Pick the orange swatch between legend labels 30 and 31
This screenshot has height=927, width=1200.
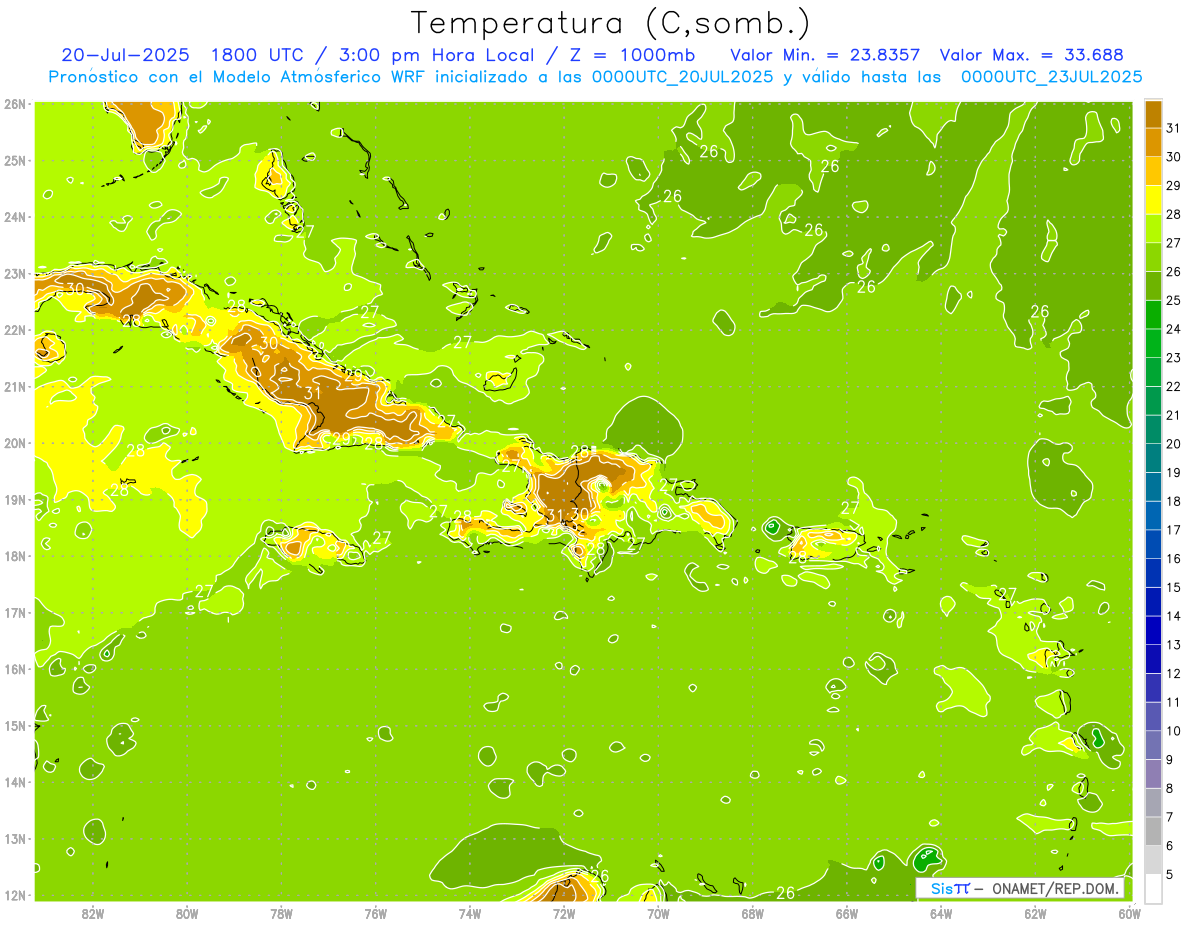(x=1153, y=142)
